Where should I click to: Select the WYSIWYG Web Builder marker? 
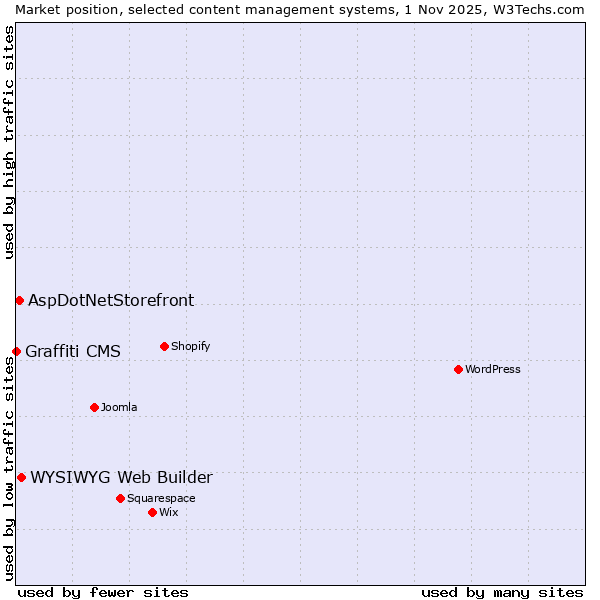(21, 477)
